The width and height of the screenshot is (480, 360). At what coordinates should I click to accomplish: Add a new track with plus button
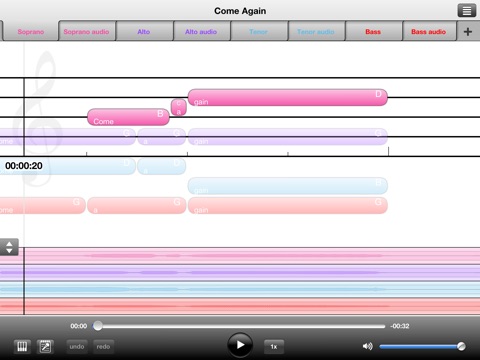click(x=468, y=31)
